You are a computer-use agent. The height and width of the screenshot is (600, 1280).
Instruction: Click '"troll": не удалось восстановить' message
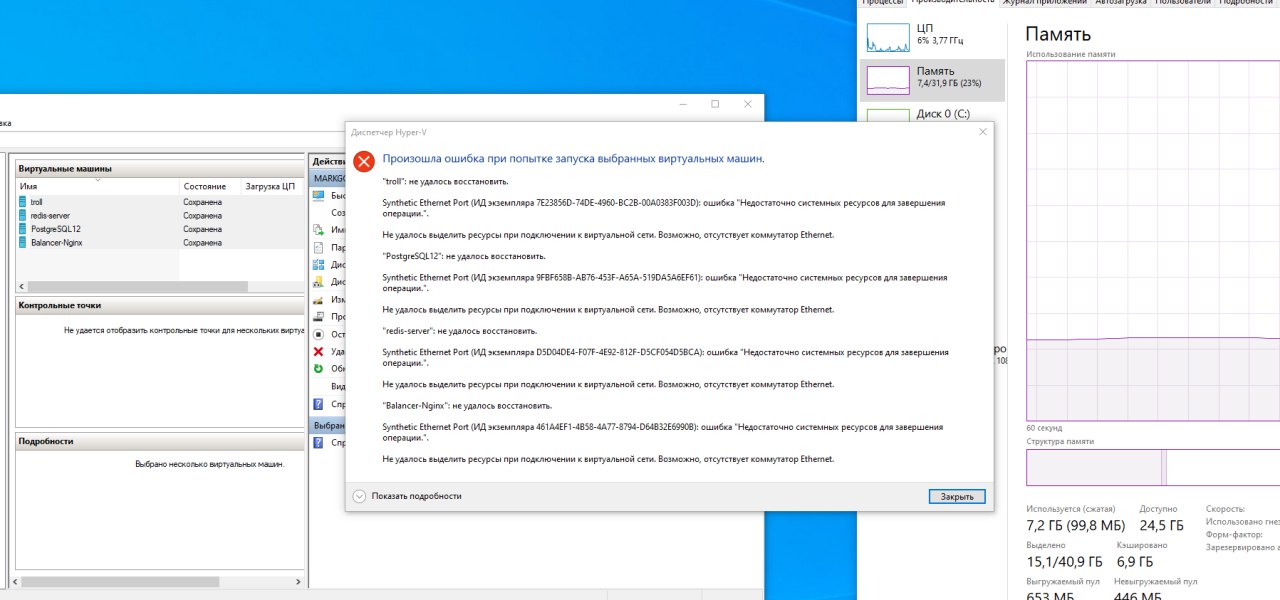tap(445, 182)
